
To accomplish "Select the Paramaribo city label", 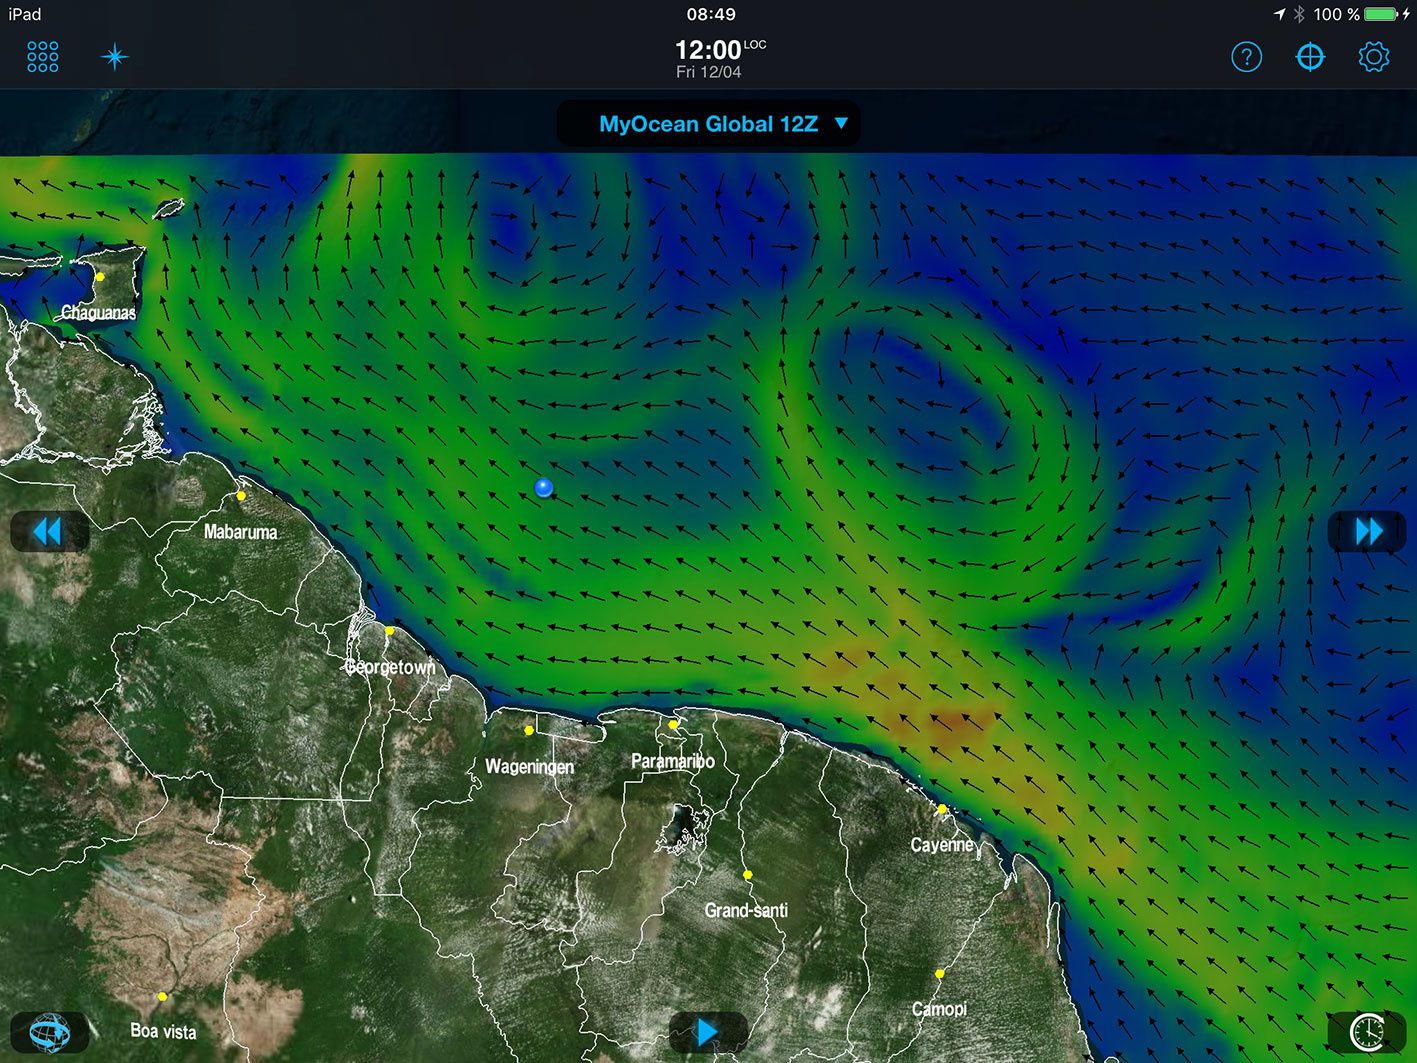I will click(x=673, y=761).
